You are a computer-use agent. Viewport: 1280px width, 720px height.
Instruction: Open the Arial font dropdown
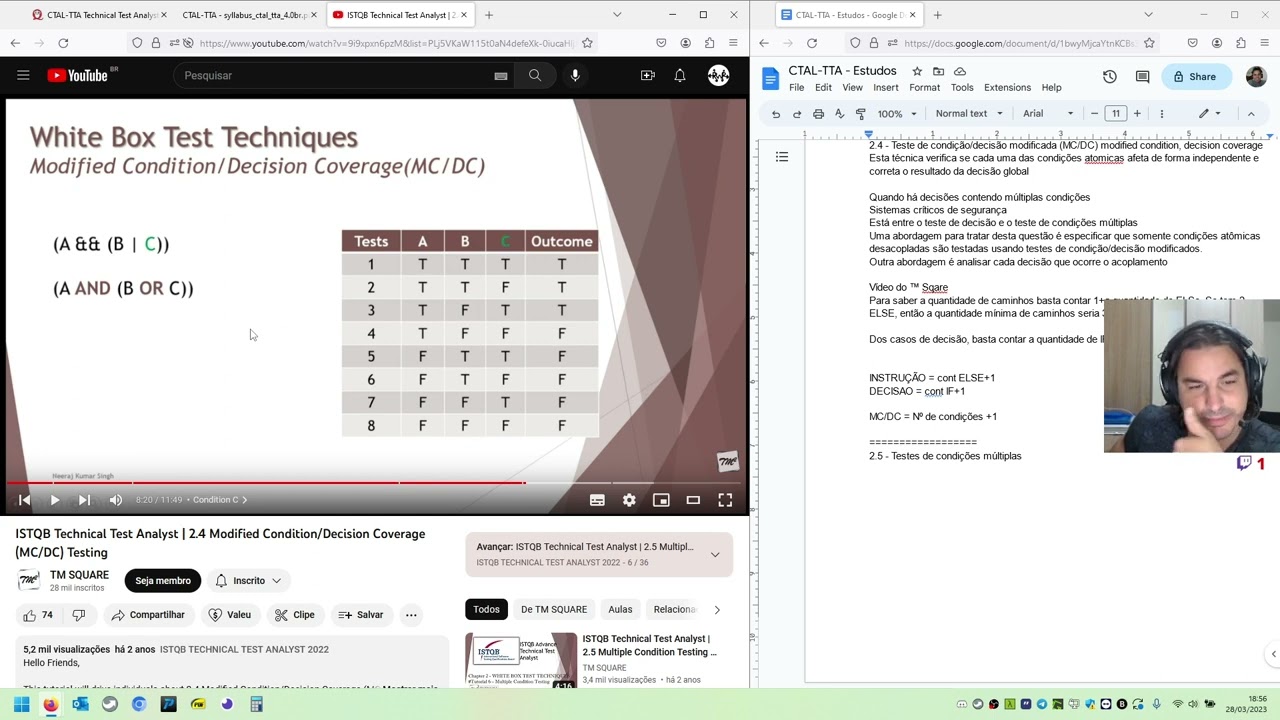click(1048, 114)
